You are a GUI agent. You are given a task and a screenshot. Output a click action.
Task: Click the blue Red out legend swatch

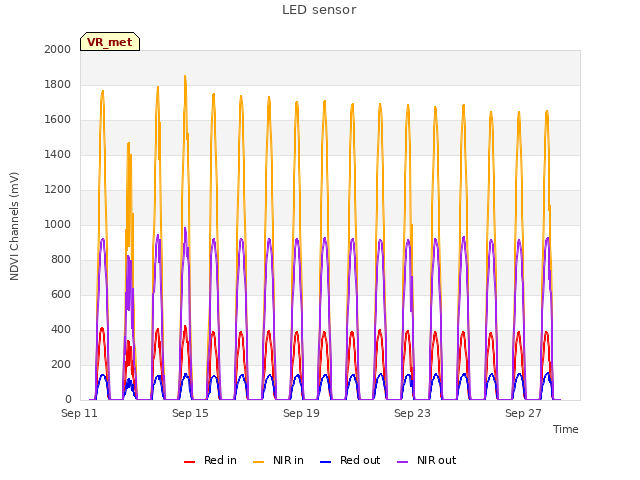click(x=325, y=462)
